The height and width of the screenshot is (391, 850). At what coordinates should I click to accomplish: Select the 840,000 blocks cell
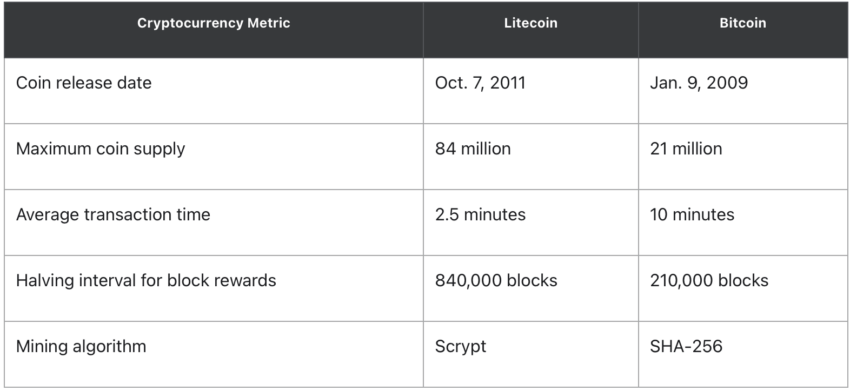[496, 280]
